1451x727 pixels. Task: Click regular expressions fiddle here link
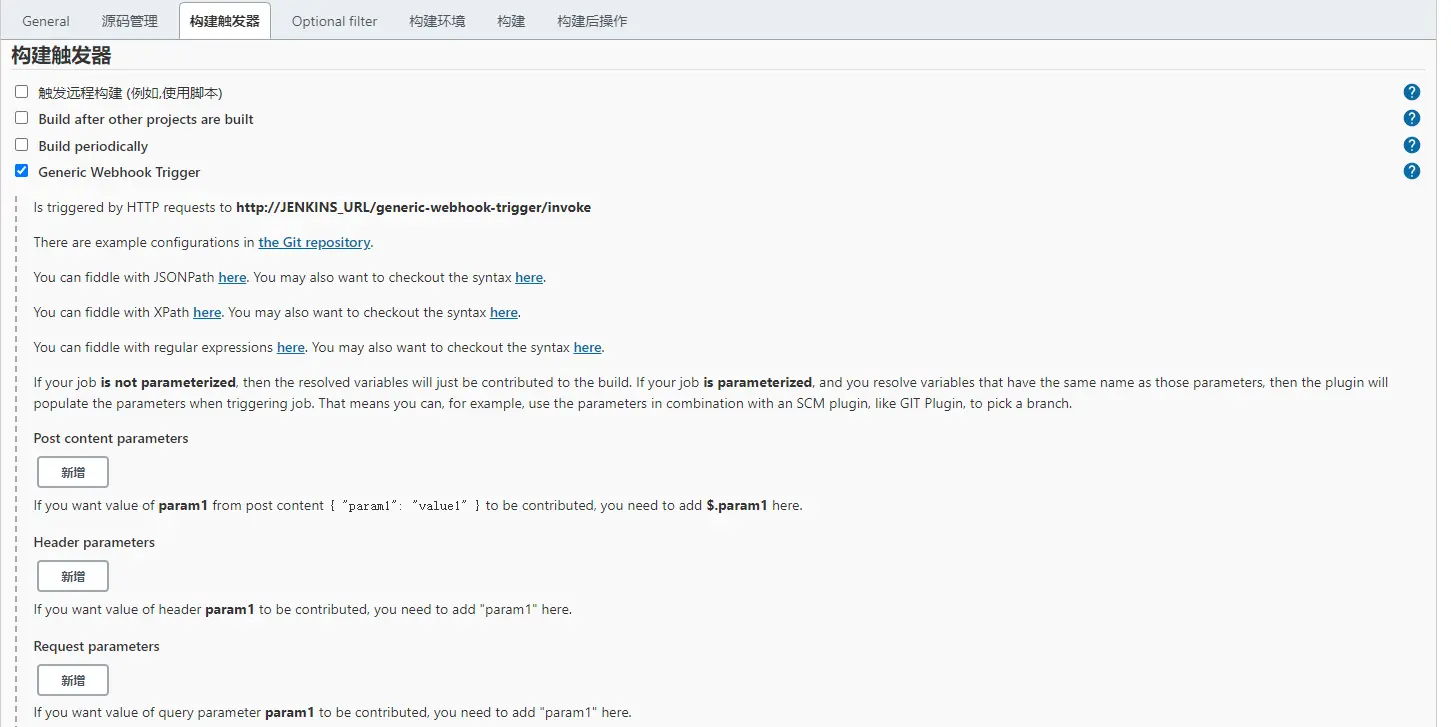291,348
